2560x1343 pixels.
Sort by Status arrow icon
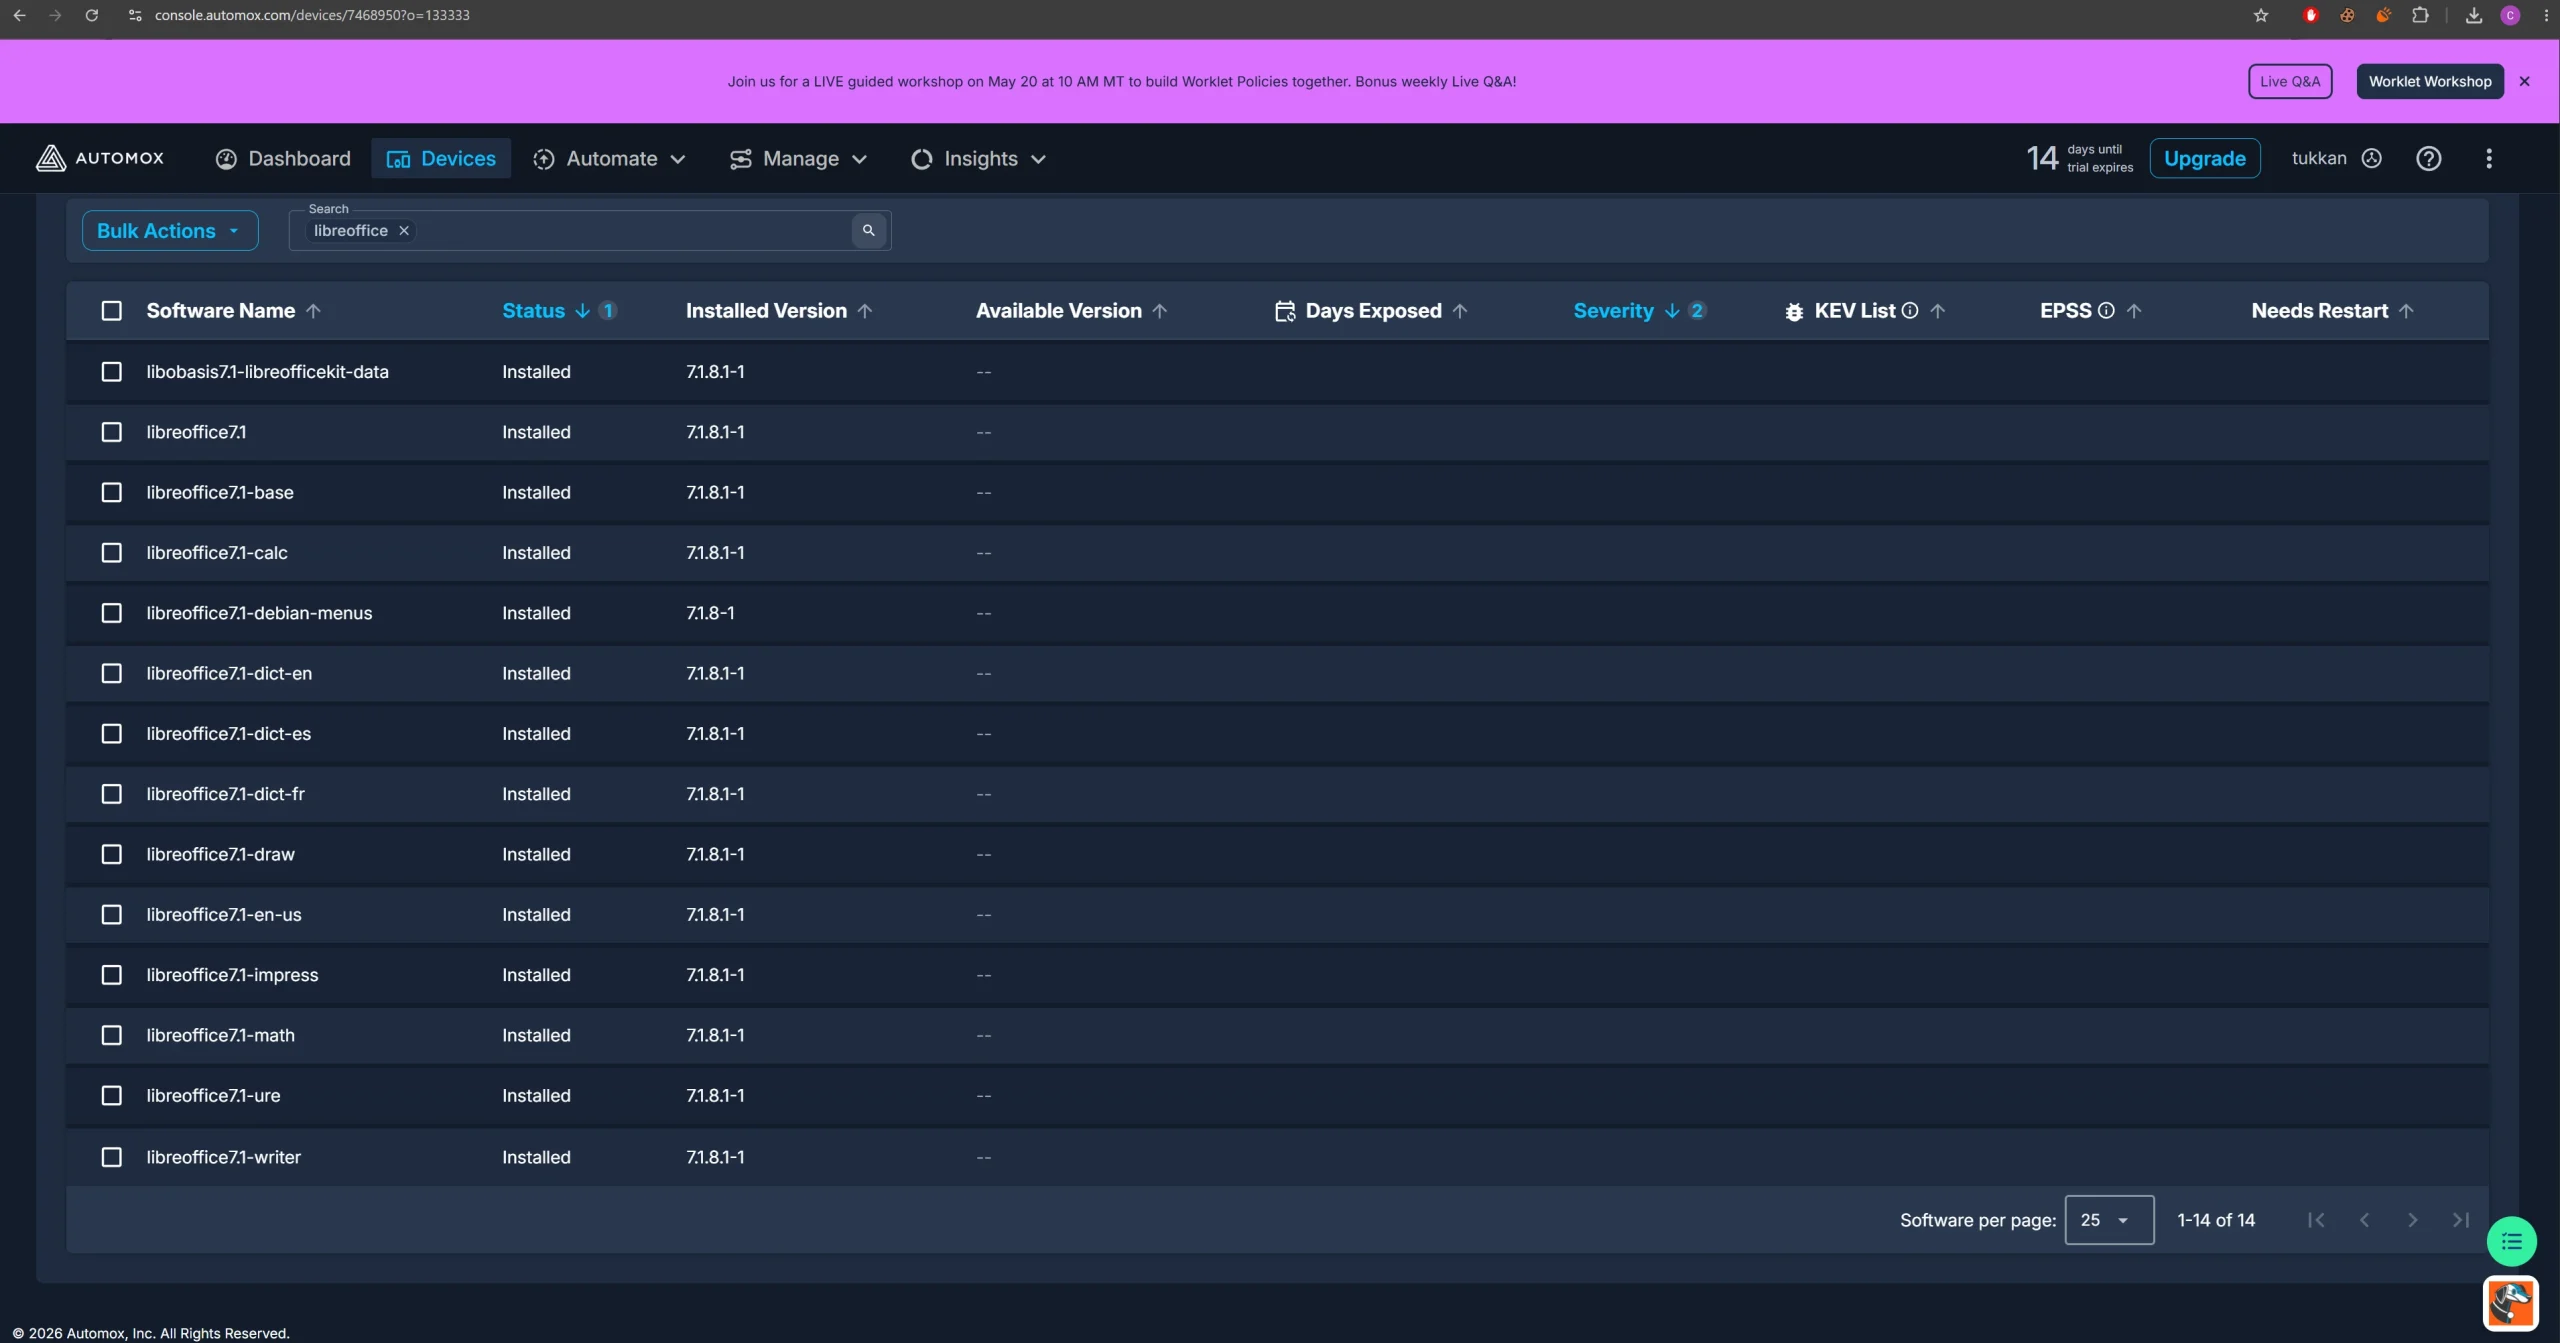click(582, 311)
